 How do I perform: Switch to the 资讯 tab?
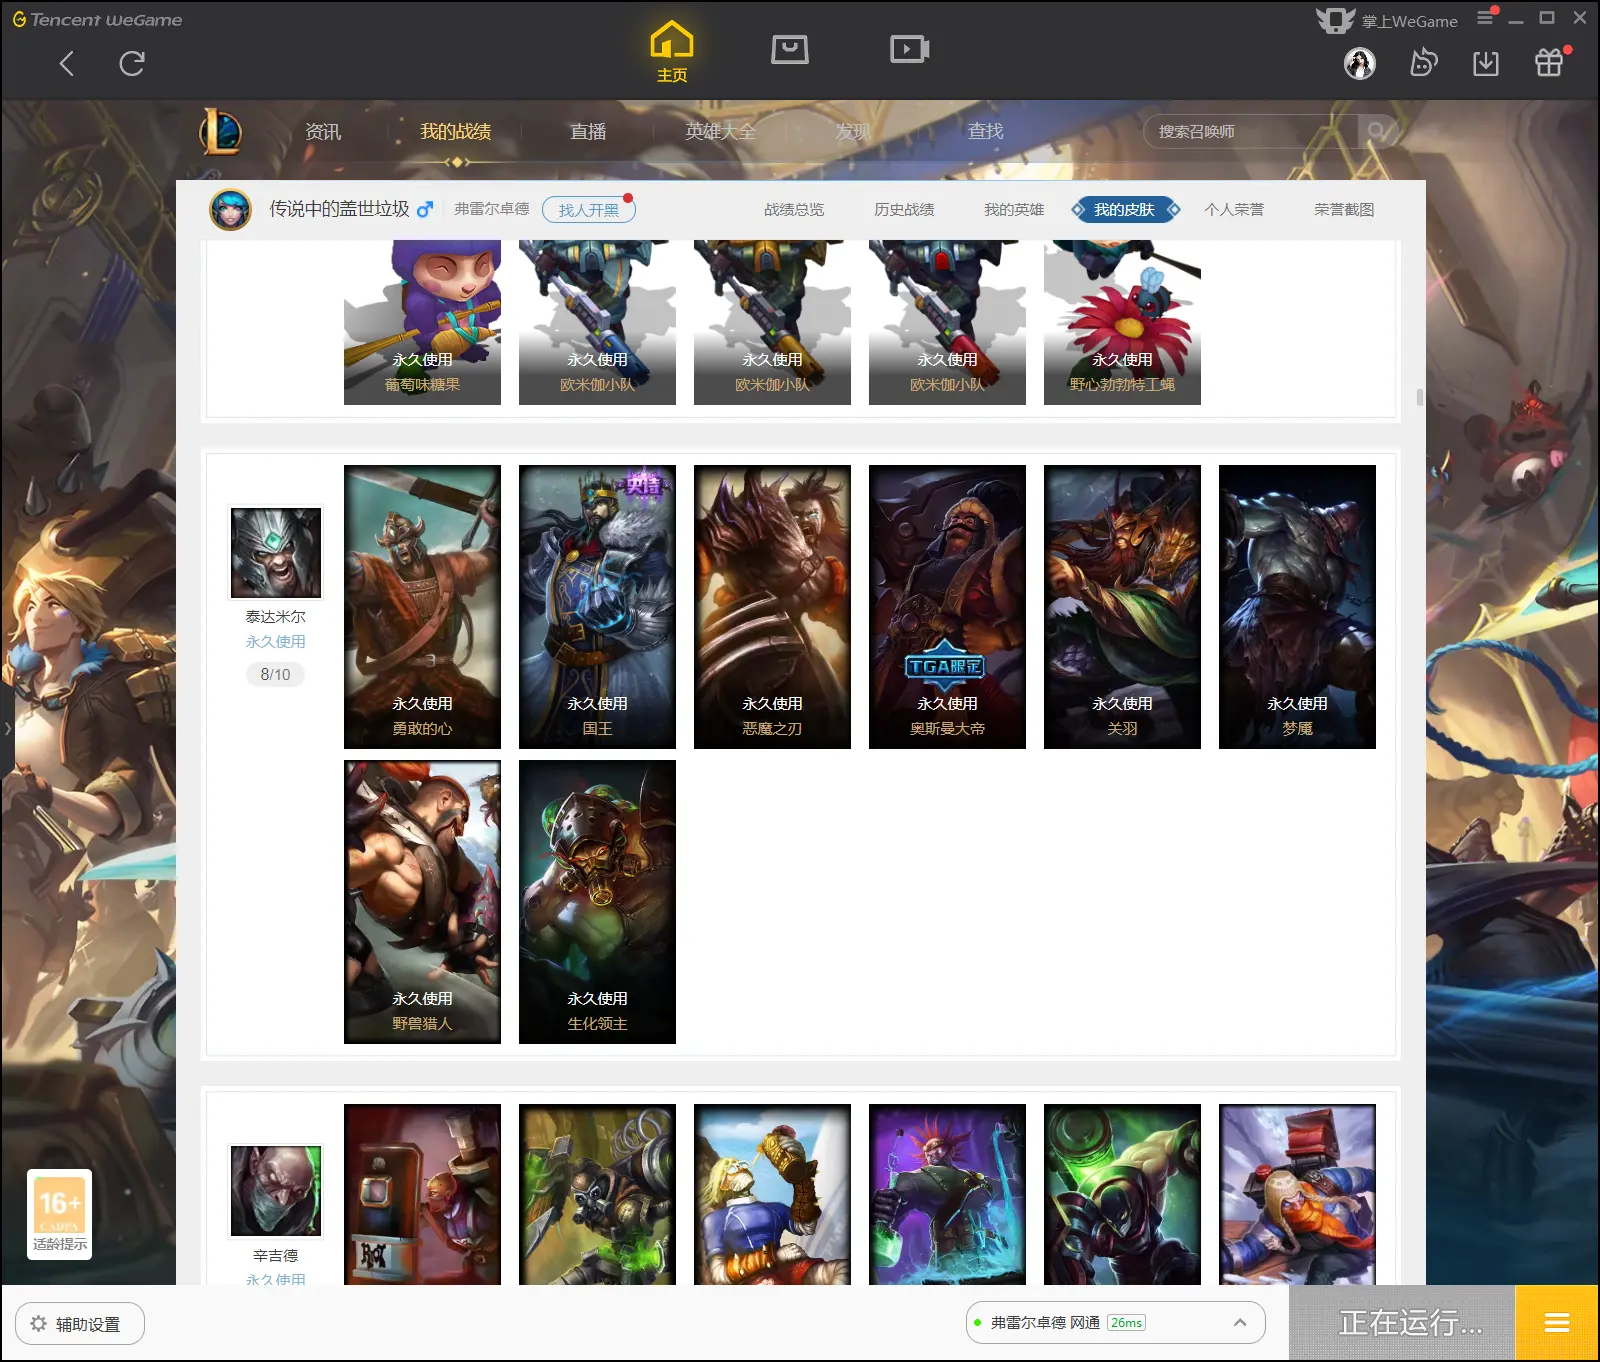[323, 131]
